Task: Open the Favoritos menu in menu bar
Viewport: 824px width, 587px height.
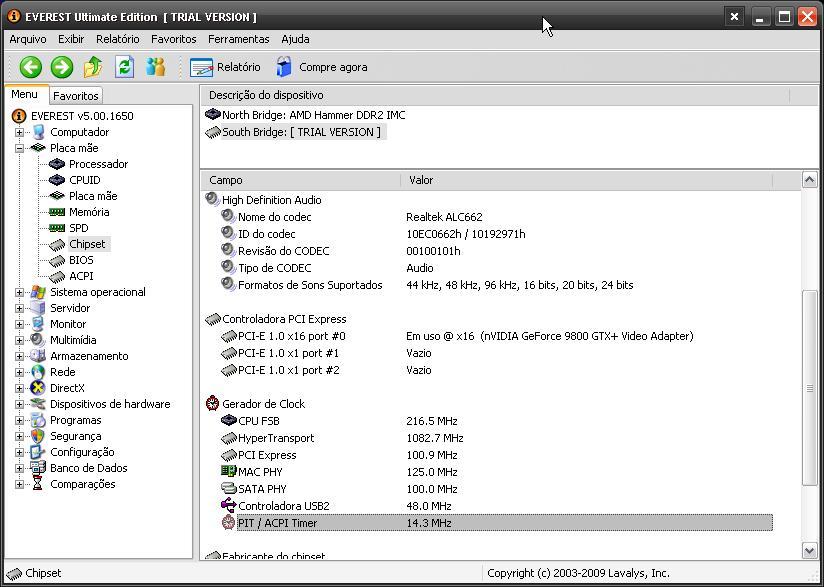Action: point(173,39)
